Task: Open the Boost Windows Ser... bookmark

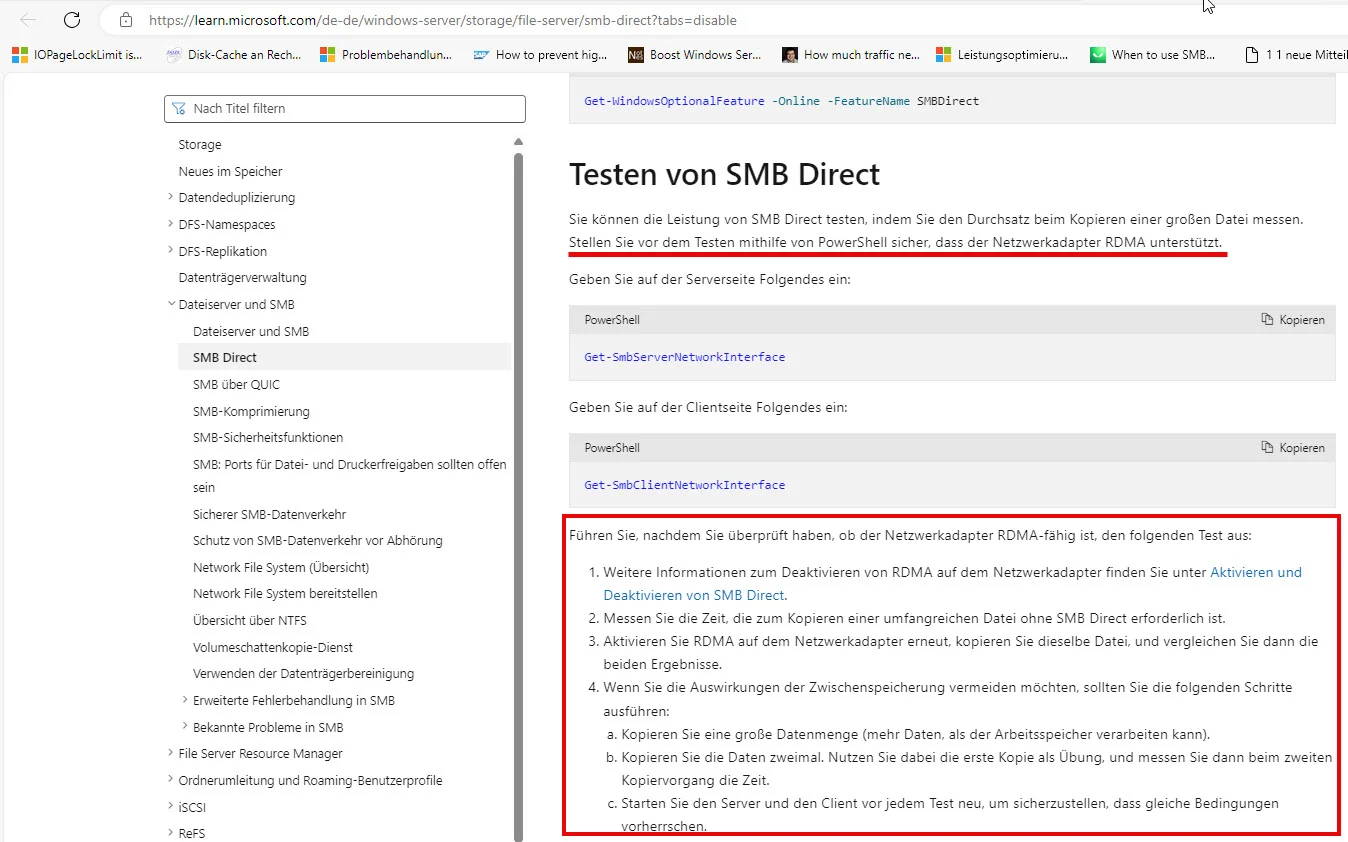Action: 694,55
